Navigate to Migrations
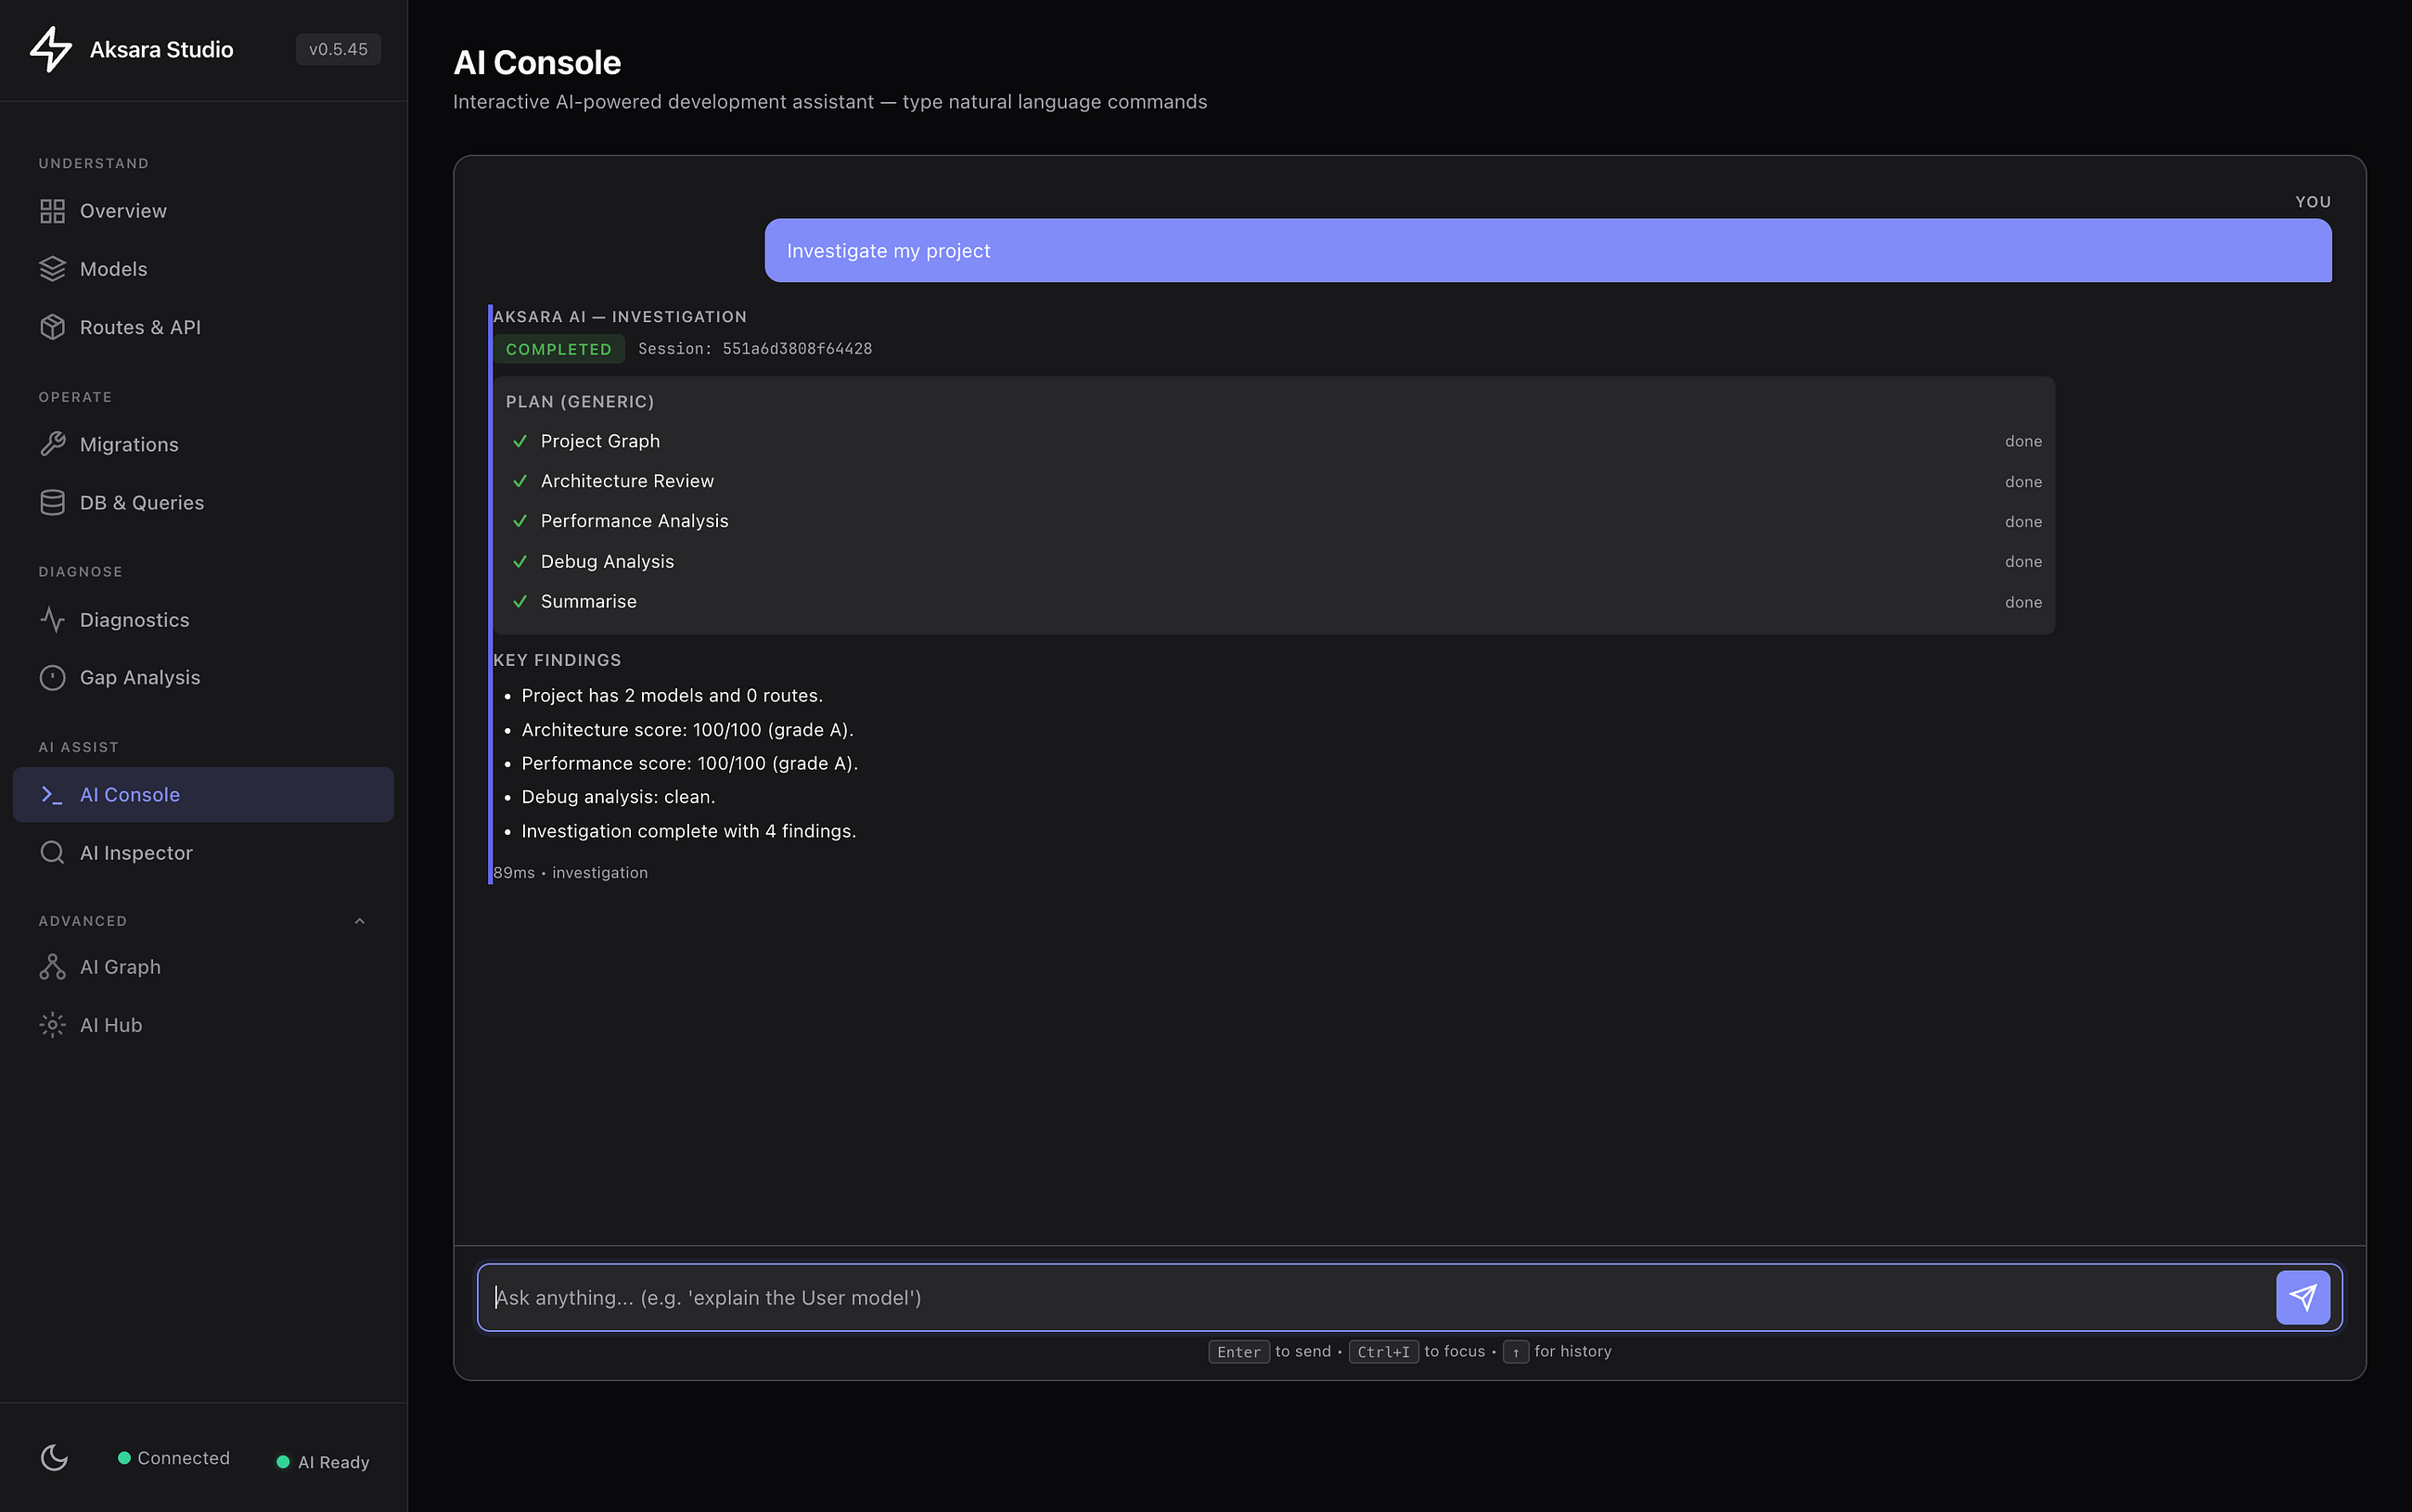The width and height of the screenshot is (2412, 1512). (203, 444)
